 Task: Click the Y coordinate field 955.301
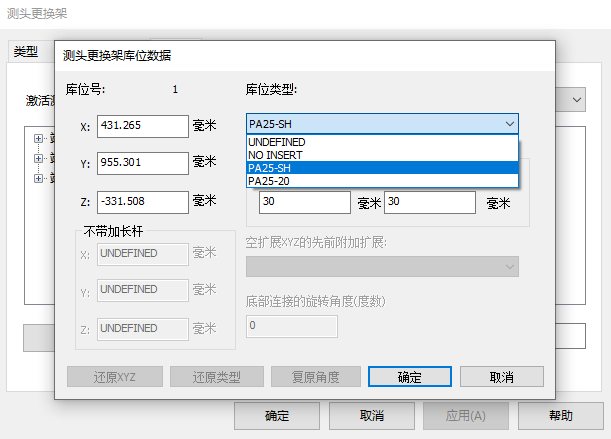click(x=143, y=163)
